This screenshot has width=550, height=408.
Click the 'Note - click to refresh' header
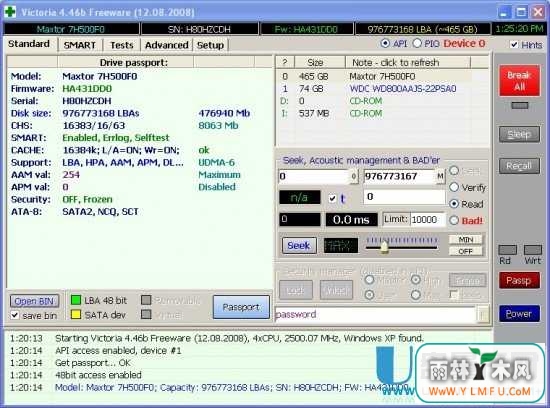coord(408,62)
